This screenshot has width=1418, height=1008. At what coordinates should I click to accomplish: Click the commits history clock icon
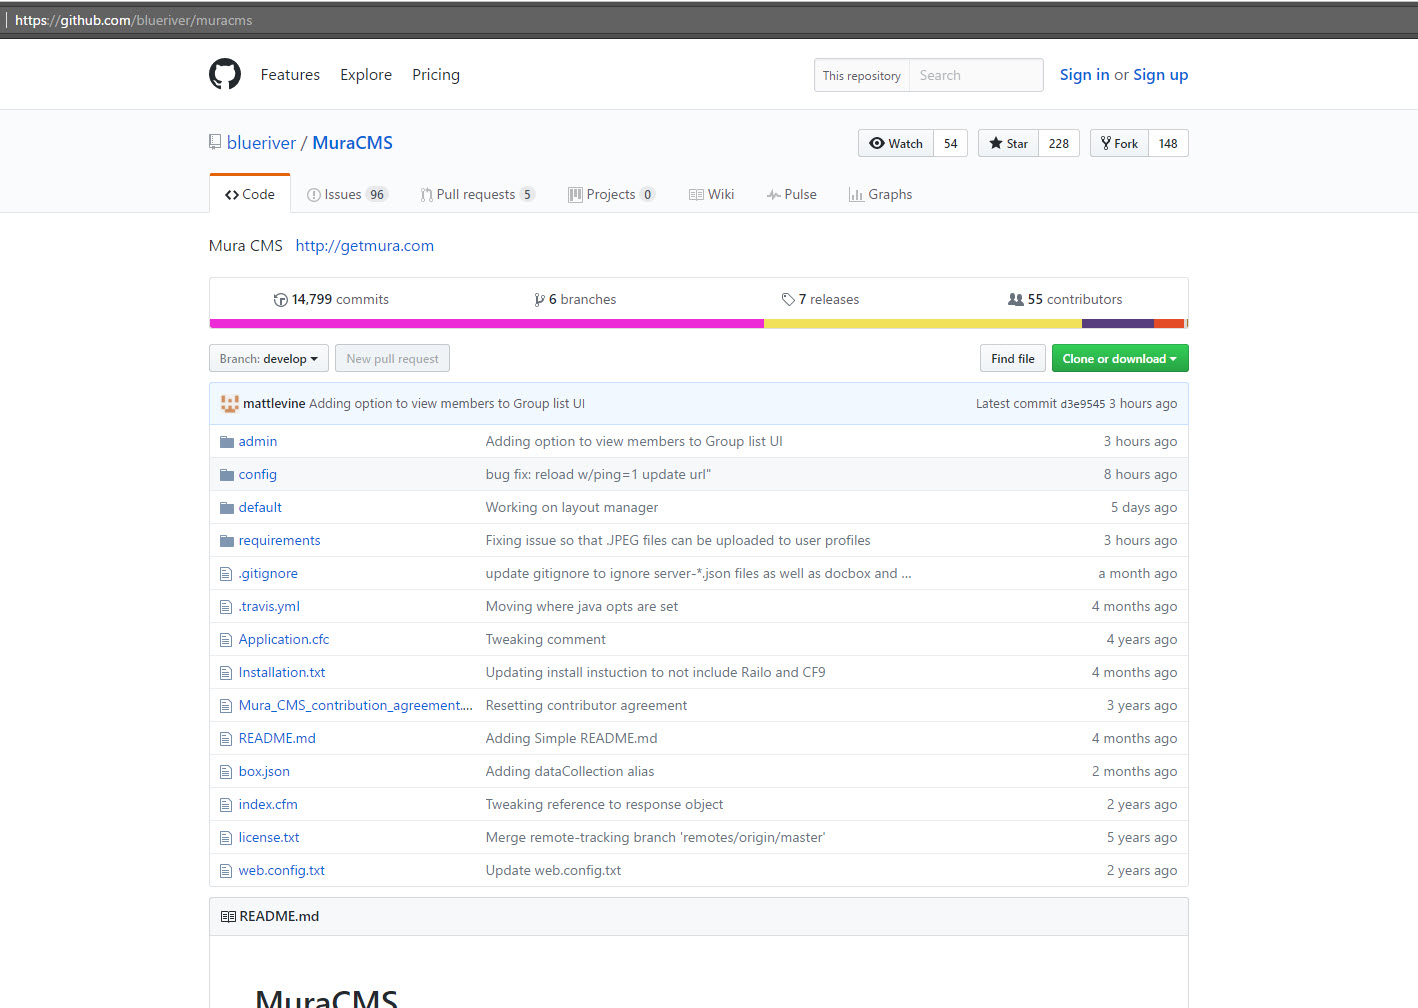[280, 299]
